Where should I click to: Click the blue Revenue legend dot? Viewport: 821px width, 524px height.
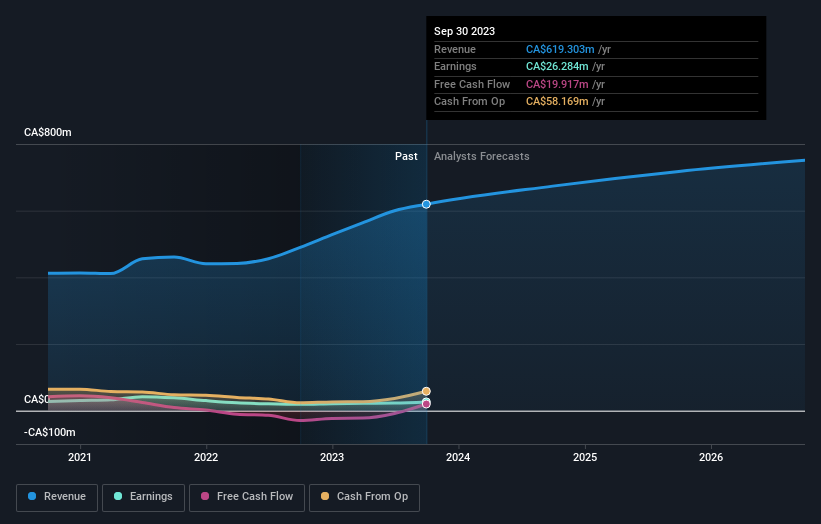click(x=32, y=496)
